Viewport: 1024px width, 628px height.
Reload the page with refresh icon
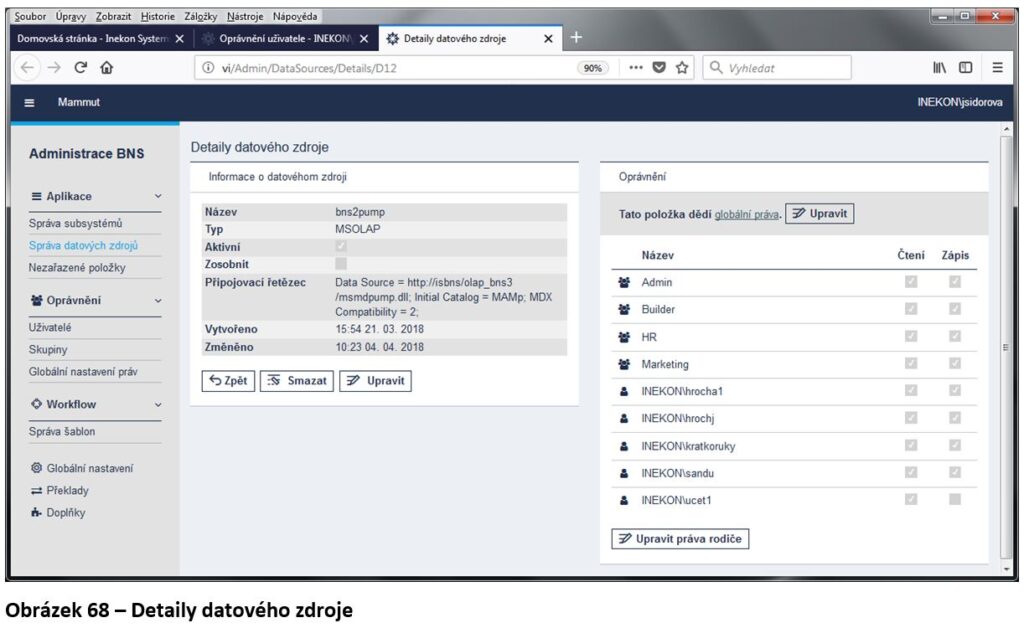click(80, 67)
